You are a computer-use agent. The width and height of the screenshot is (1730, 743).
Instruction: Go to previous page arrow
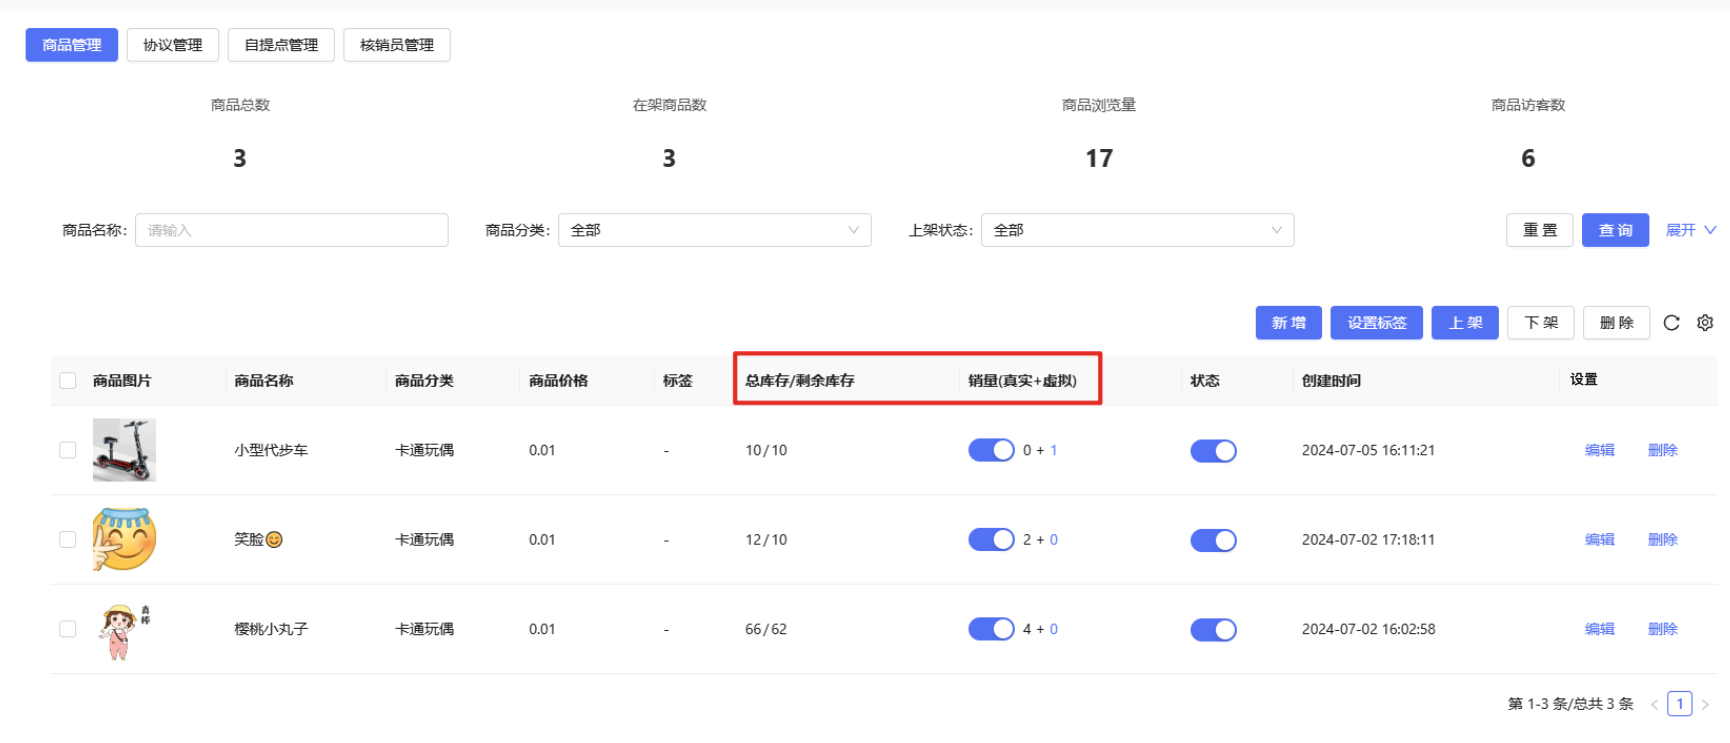pos(1654,704)
